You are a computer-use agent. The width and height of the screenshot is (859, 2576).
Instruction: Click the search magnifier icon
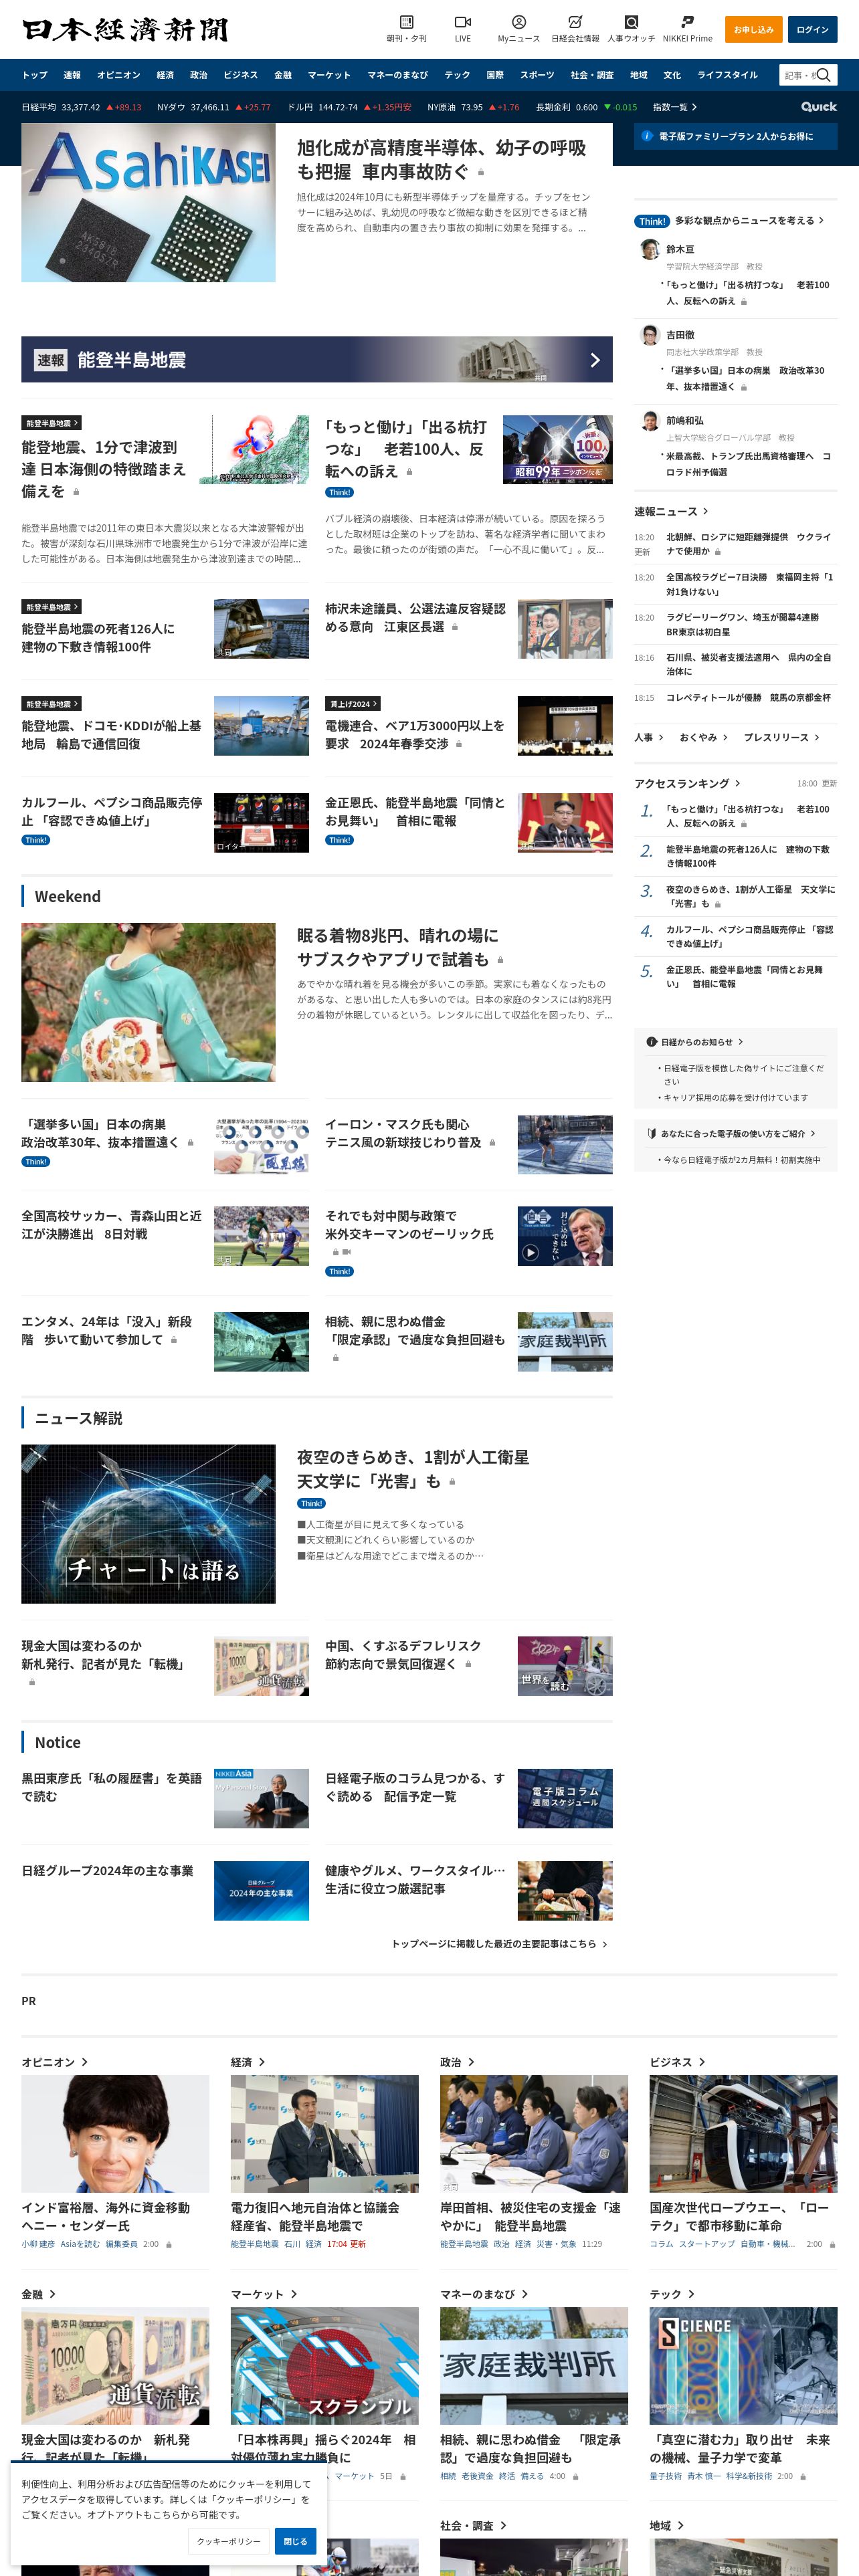[x=824, y=75]
